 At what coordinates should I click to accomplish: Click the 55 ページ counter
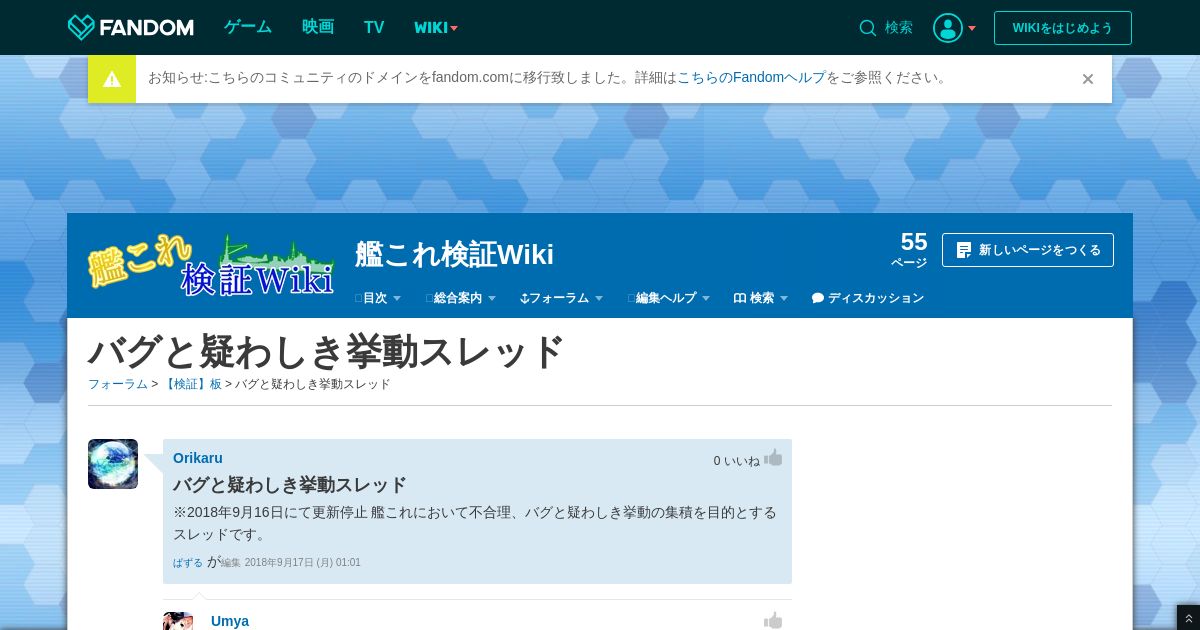pos(910,250)
